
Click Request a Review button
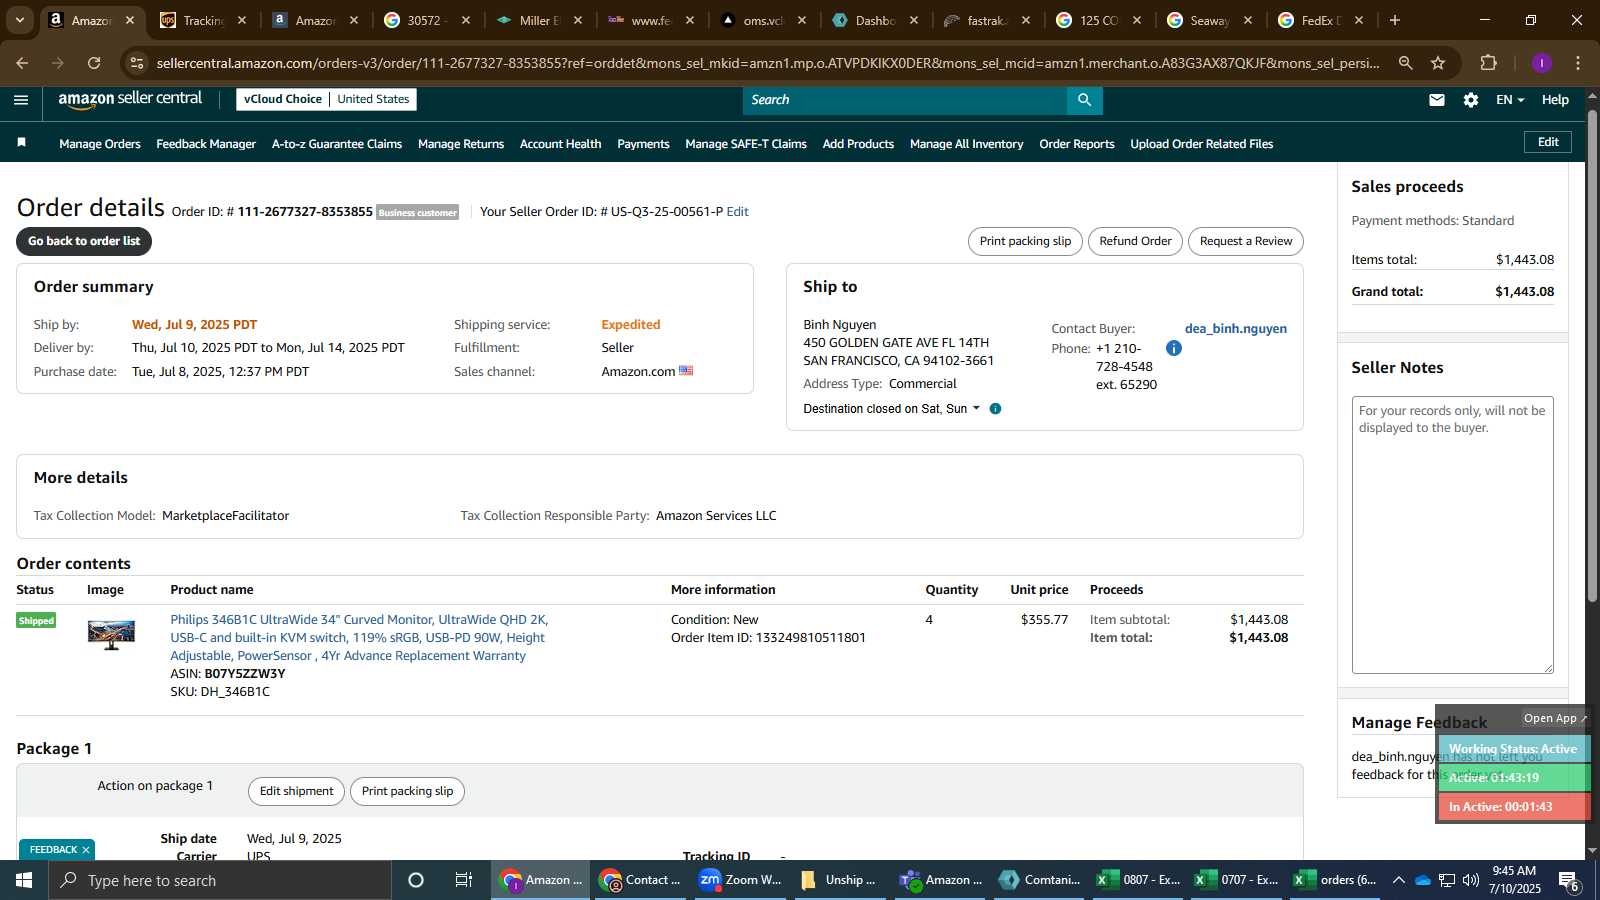1246,241
